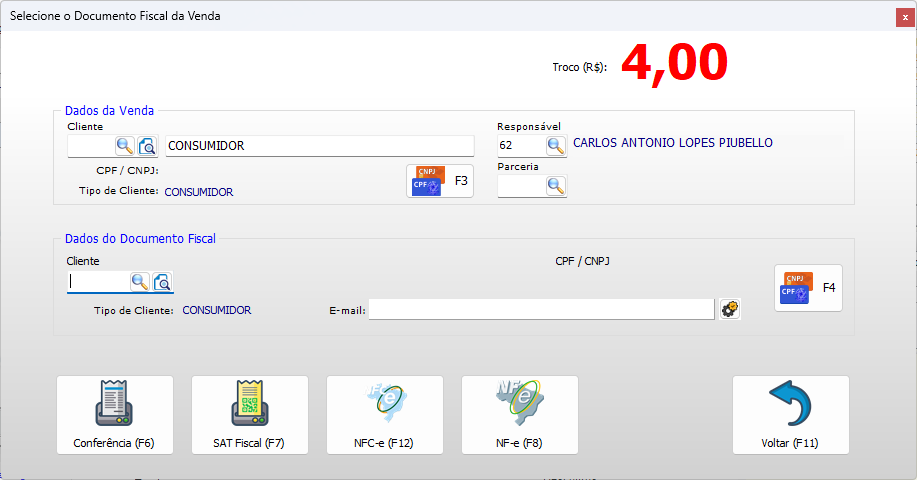Print Conferência (F6) receipt
The image size is (917, 480).
[115, 415]
